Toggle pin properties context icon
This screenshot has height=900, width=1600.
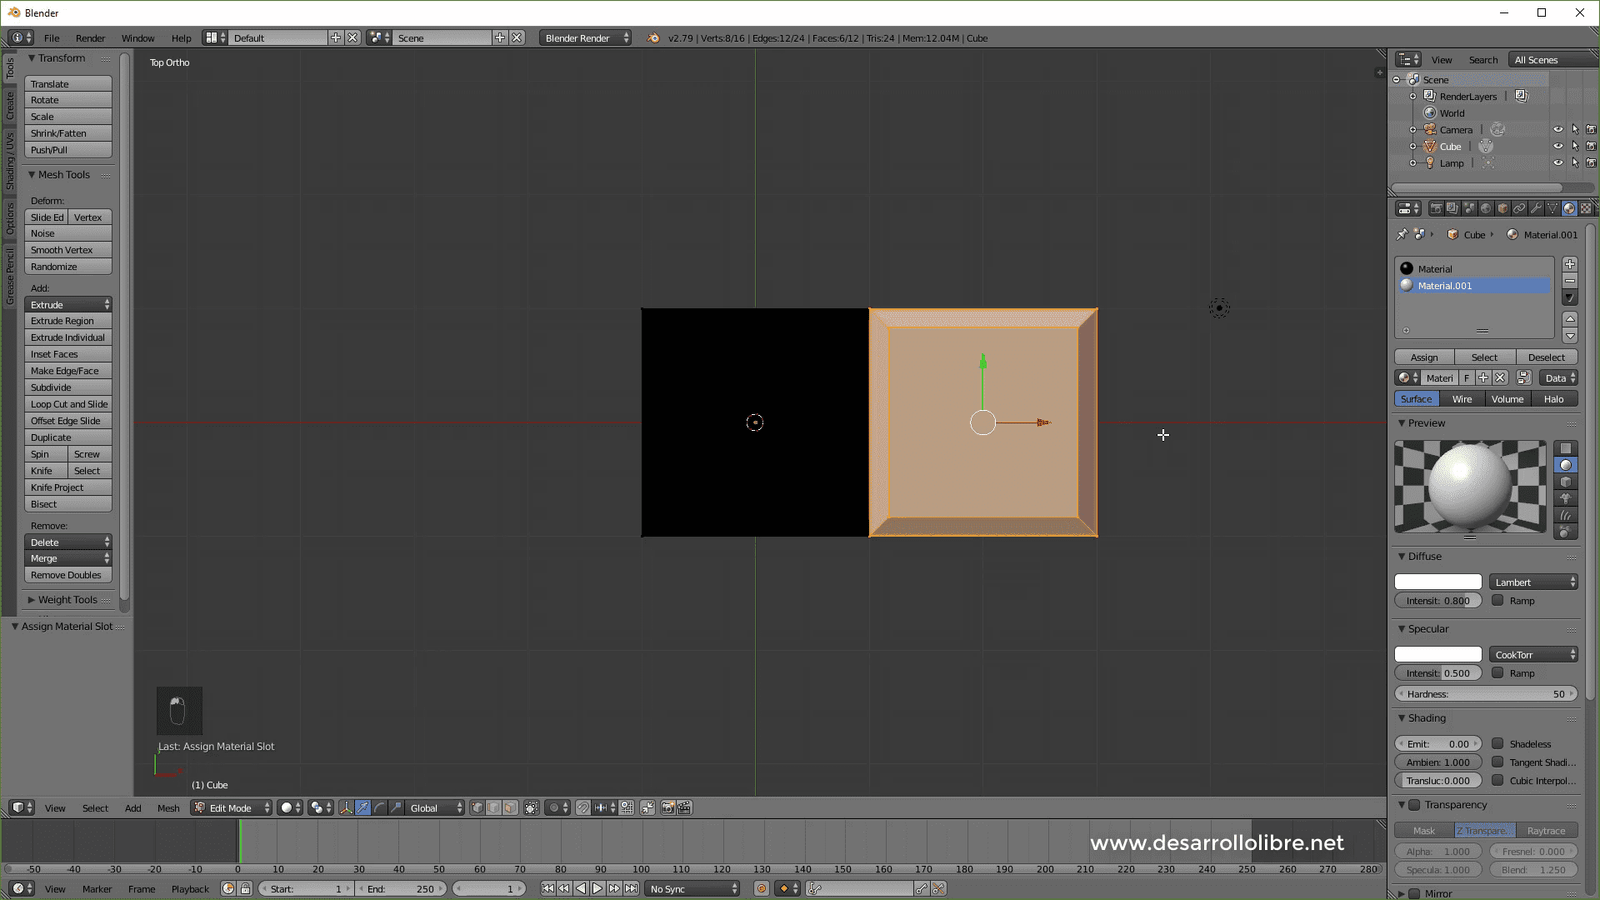click(x=1402, y=234)
